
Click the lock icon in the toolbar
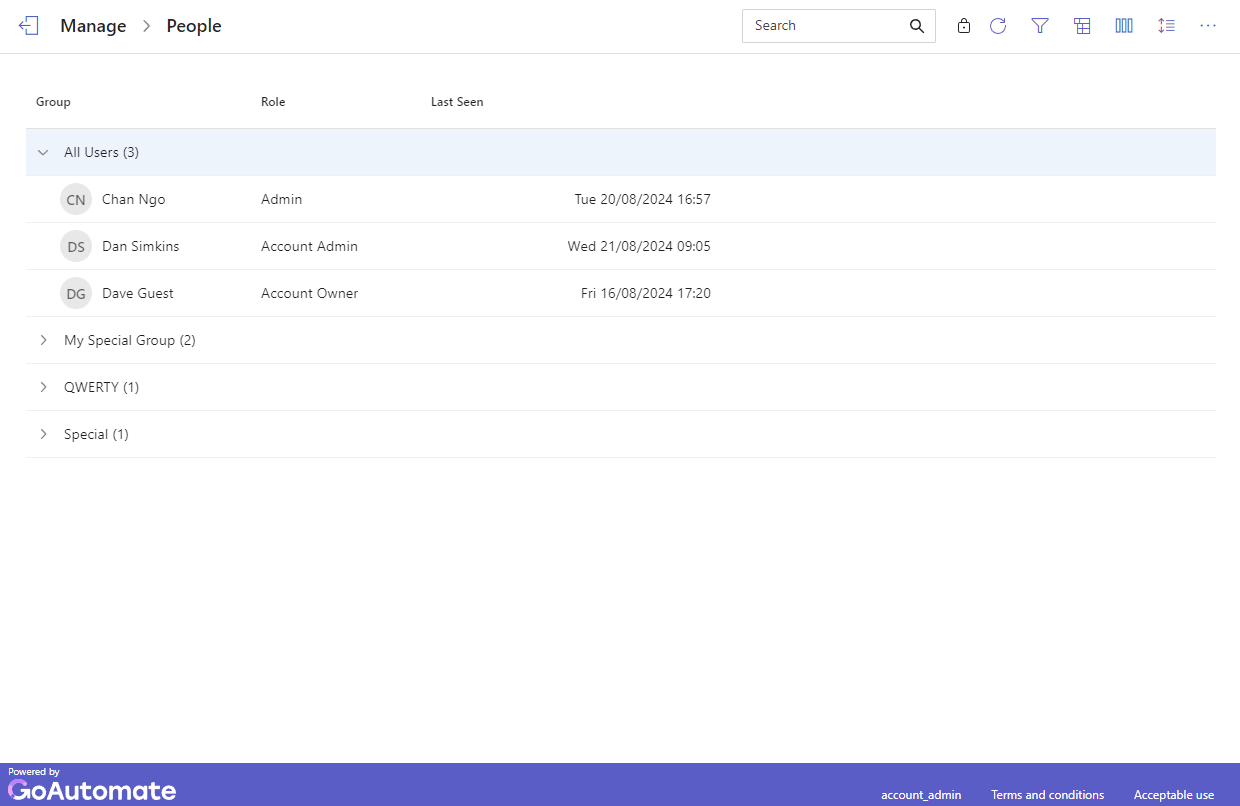[964, 26]
